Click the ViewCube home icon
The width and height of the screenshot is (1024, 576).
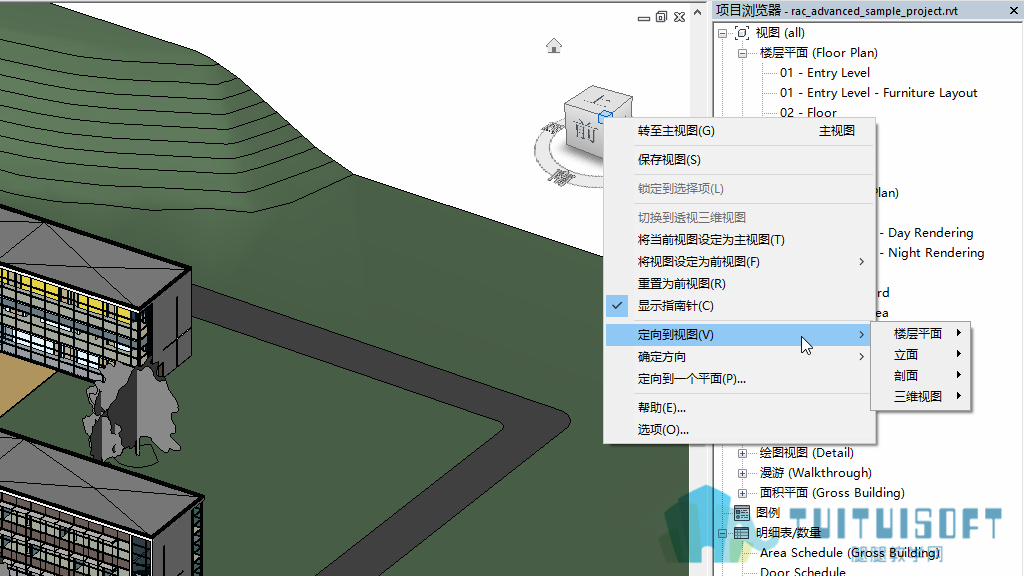(x=554, y=46)
